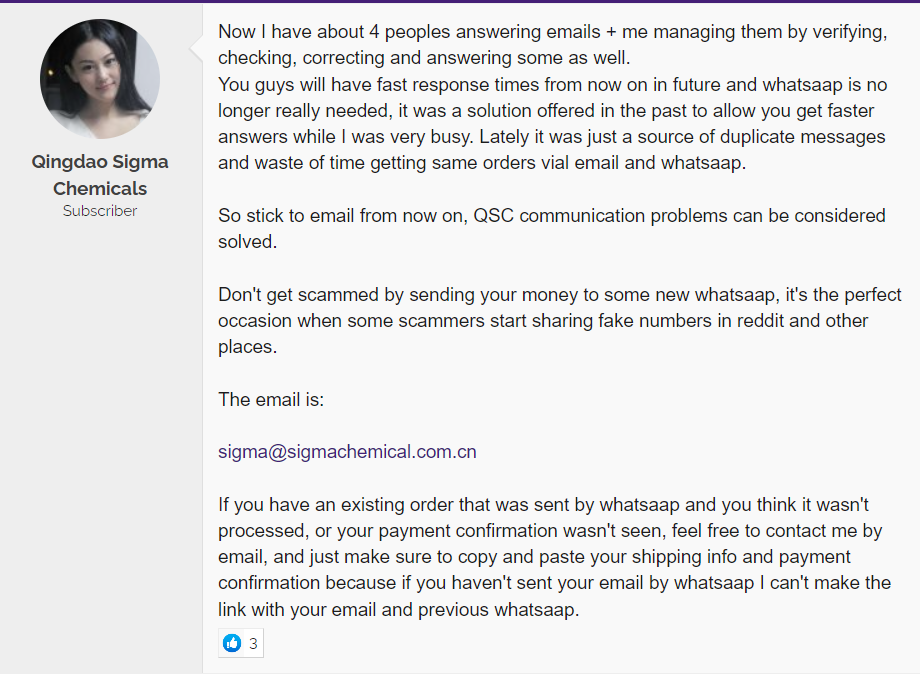The height and width of the screenshot is (684, 920).
Task: Click the paragraph starting "Don't get scammed"
Action: [560, 320]
